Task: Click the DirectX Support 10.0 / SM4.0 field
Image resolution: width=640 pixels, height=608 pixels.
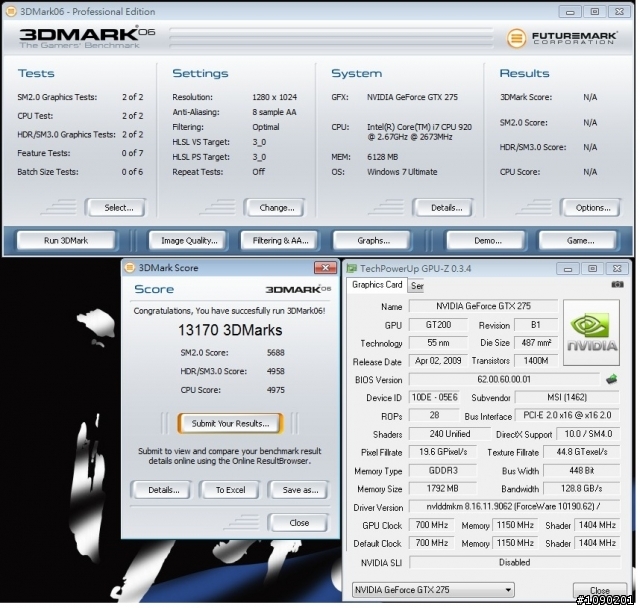Action: pos(588,434)
